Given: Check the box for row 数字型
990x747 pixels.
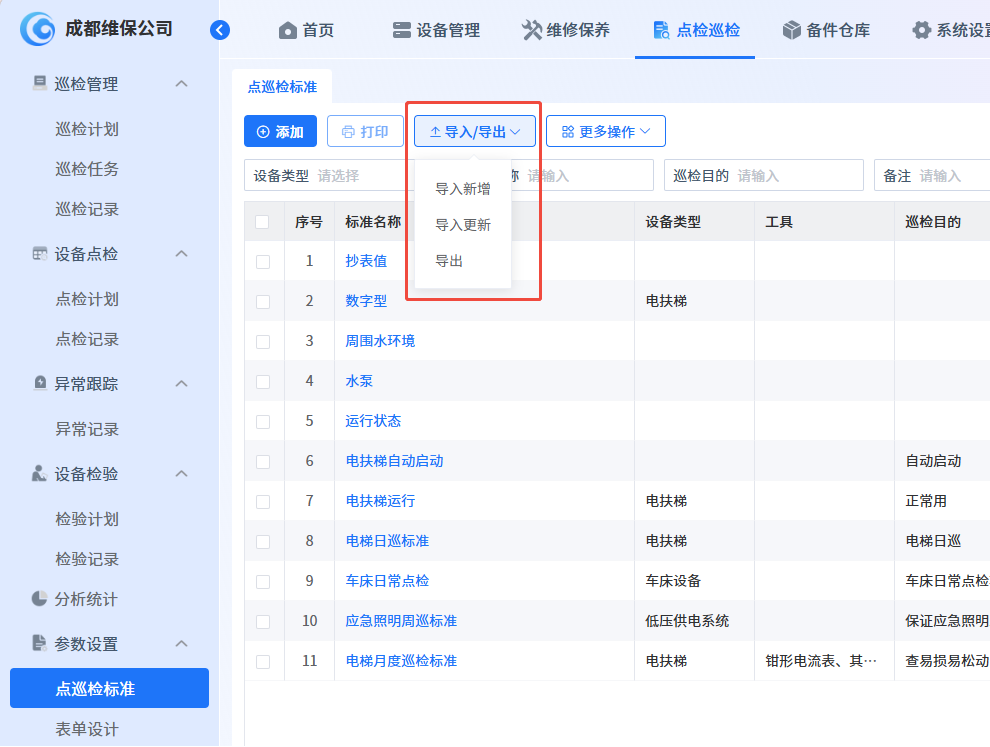Looking at the screenshot, I should click(x=263, y=302).
